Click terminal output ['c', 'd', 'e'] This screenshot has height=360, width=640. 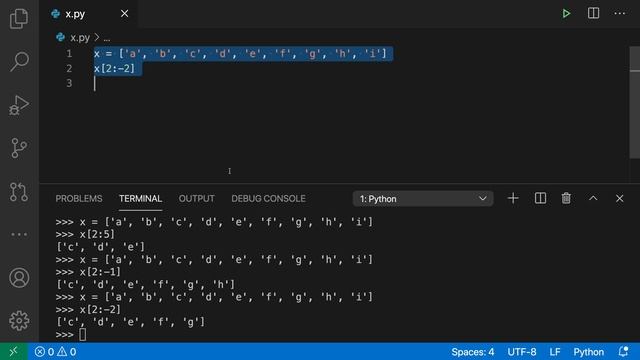(100, 247)
